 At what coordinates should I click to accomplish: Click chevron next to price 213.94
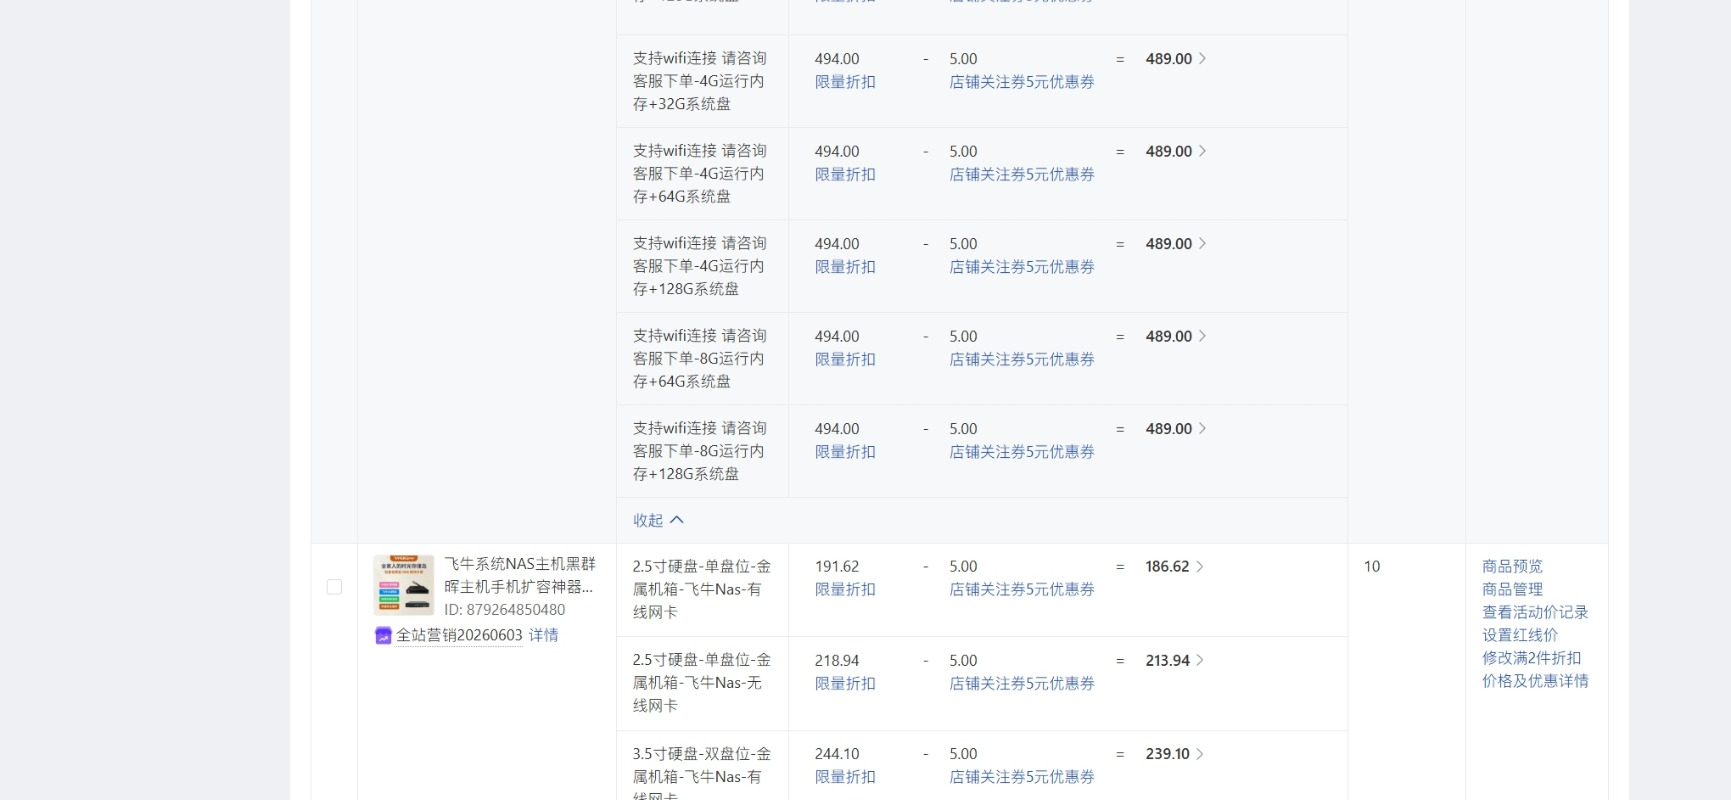[1200, 660]
